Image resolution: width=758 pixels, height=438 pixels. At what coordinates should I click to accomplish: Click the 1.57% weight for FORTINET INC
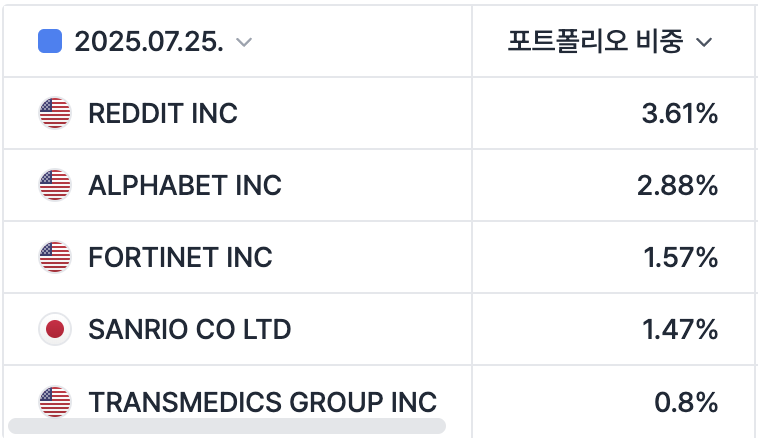(680, 257)
